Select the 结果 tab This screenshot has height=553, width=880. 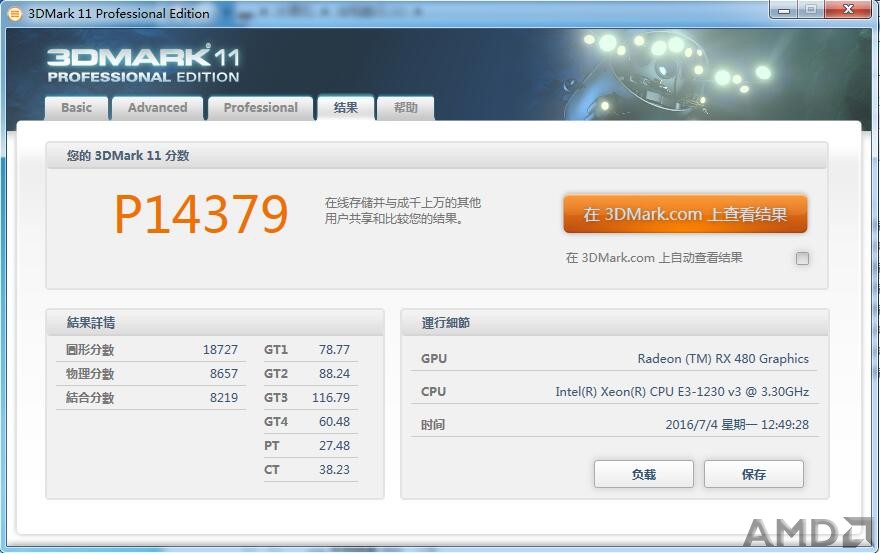(x=346, y=107)
